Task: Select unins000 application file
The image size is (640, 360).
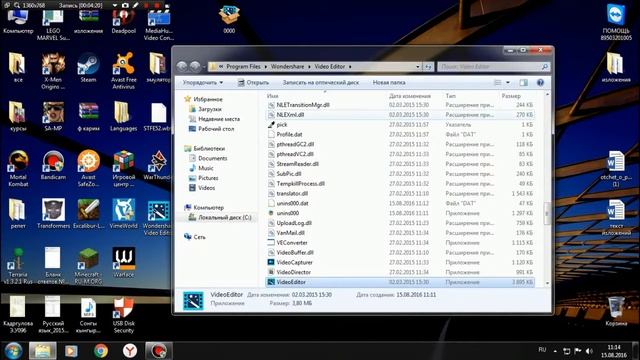Action: point(400,213)
